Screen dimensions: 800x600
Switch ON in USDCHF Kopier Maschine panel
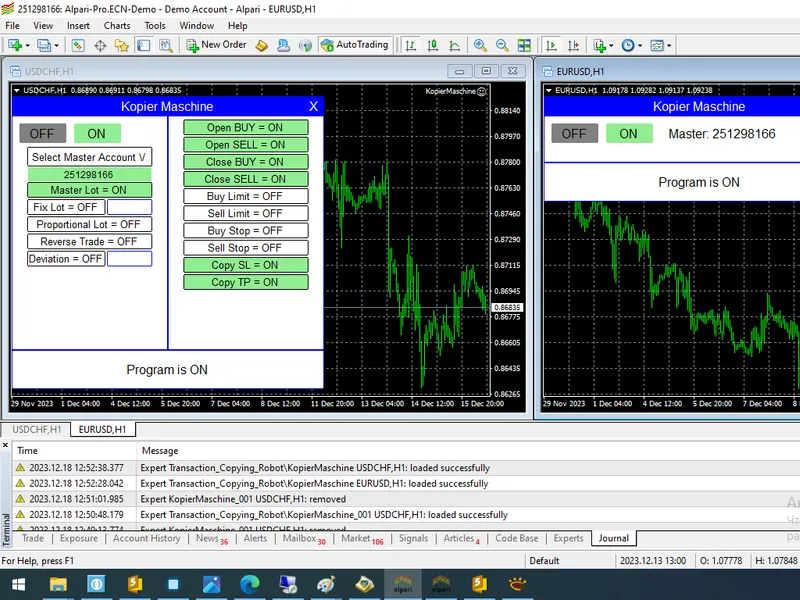pyautogui.click(x=97, y=134)
